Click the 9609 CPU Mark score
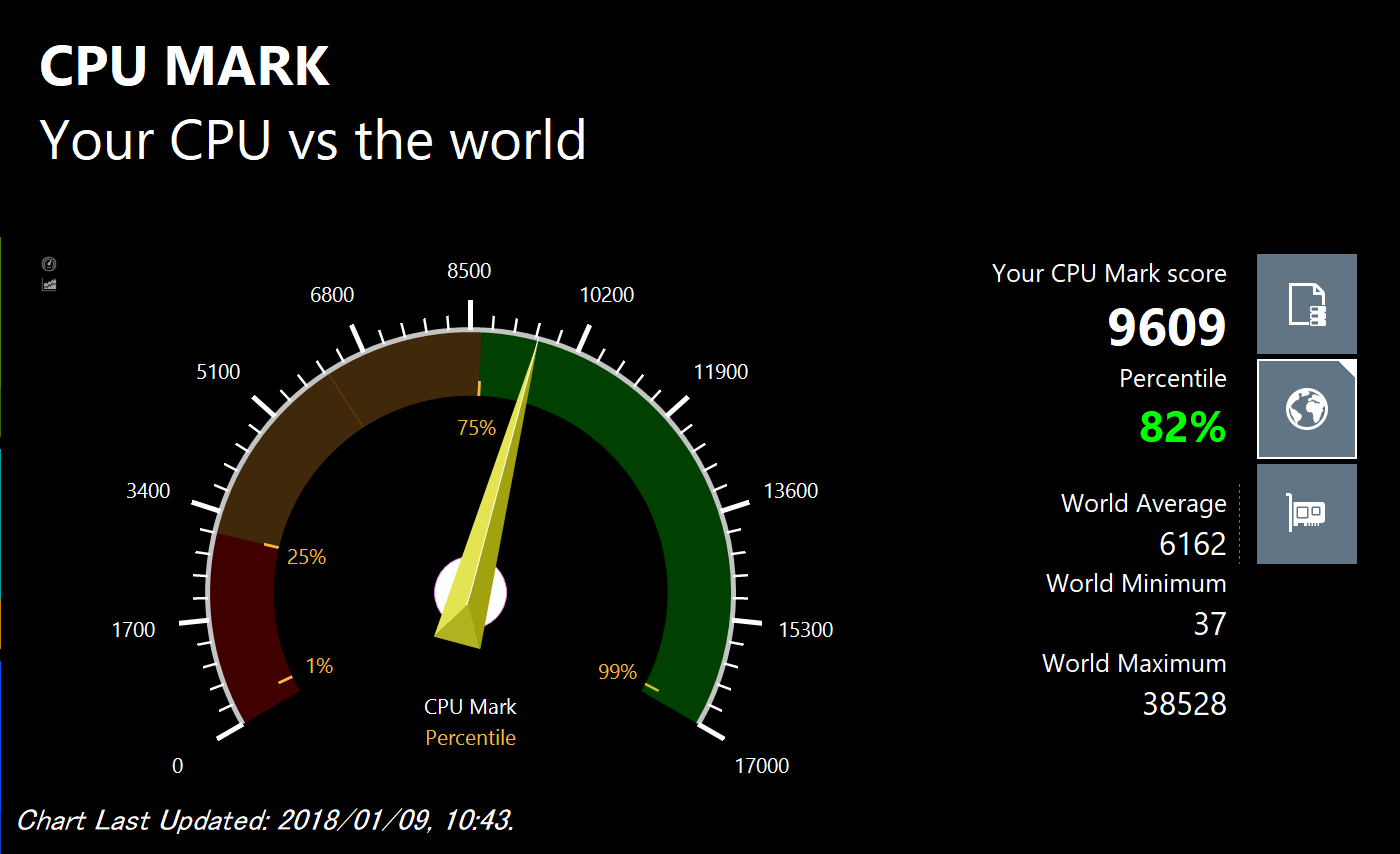Screen dimensions: 1400x854 (x=1167, y=327)
